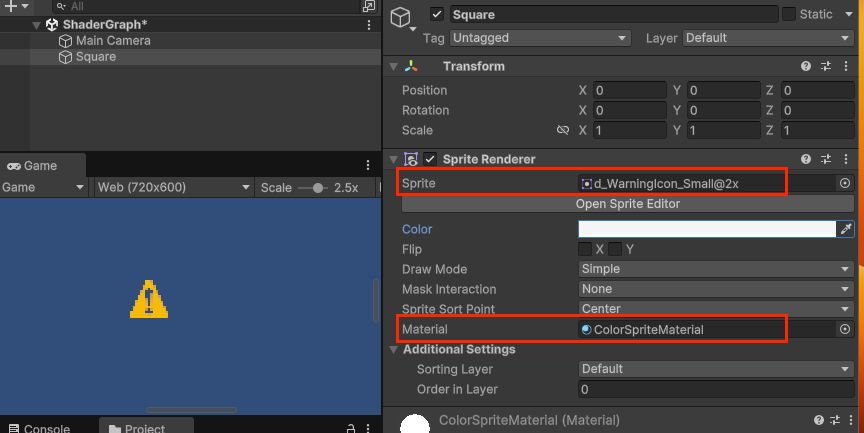Click the d_WarningIcon_Small@2x sprite field
The image size is (864, 433).
(x=707, y=183)
